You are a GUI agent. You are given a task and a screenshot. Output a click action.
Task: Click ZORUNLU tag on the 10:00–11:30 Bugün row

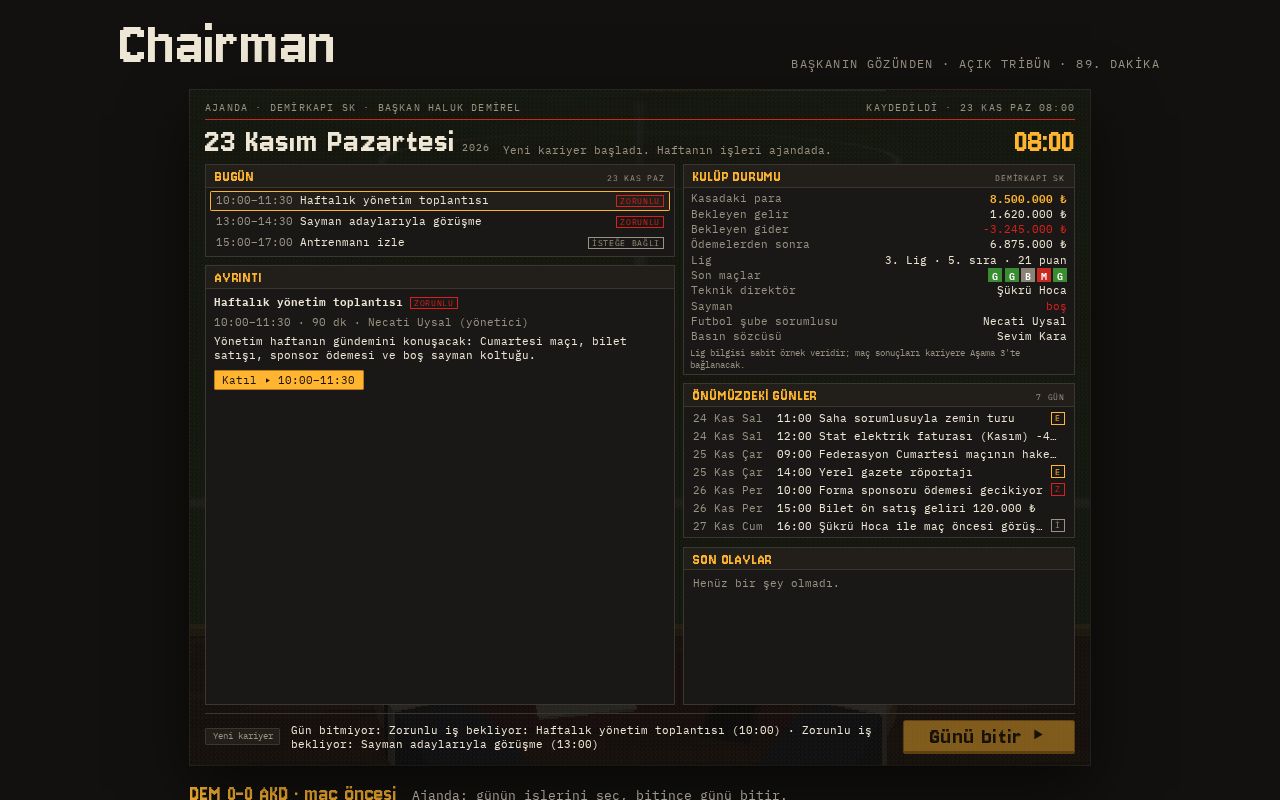(640, 201)
